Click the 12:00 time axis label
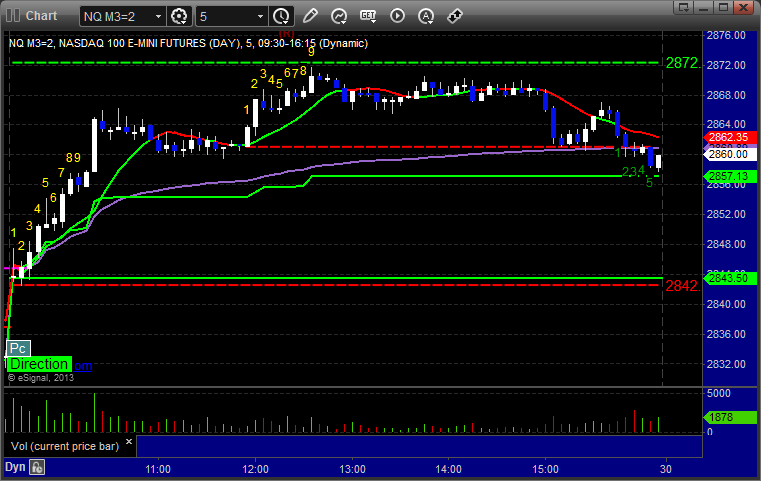Screen dimensions: 761x481 coord(255,469)
